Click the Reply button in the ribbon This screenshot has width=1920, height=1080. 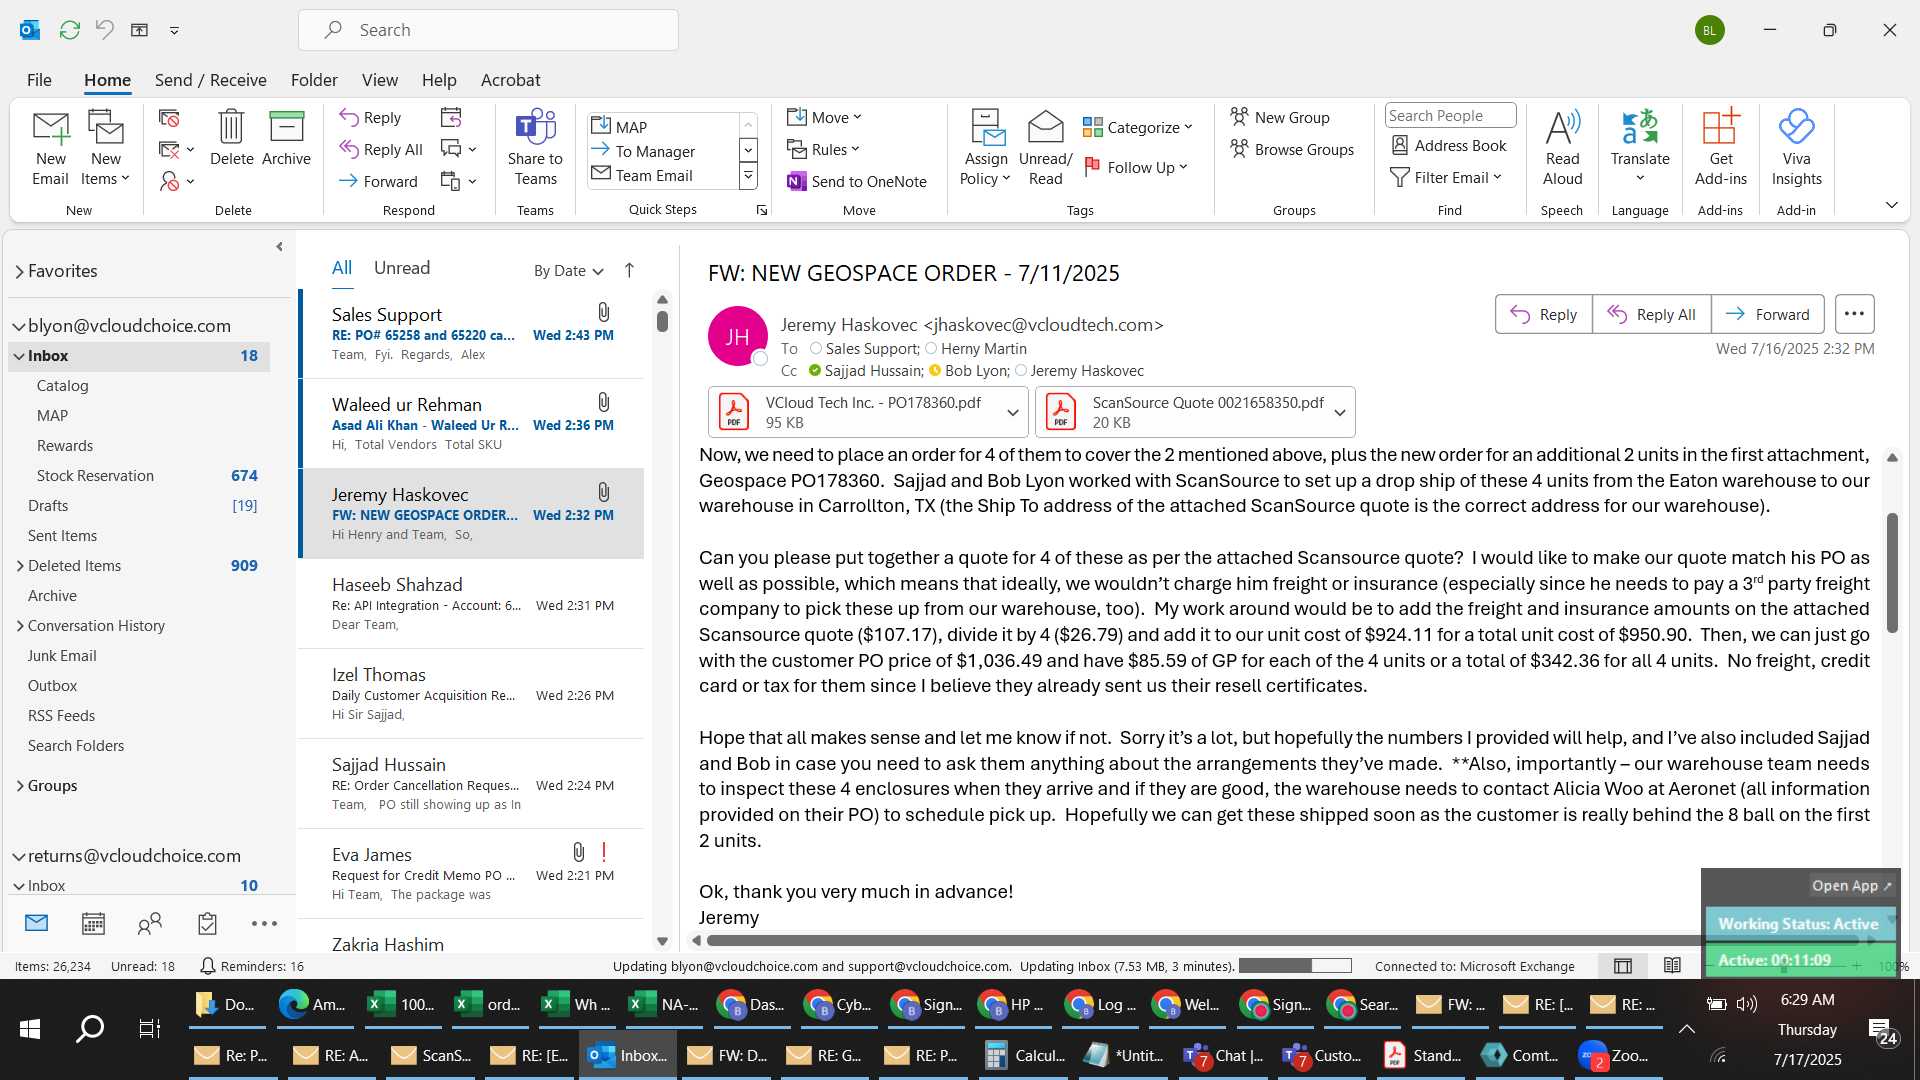click(370, 117)
